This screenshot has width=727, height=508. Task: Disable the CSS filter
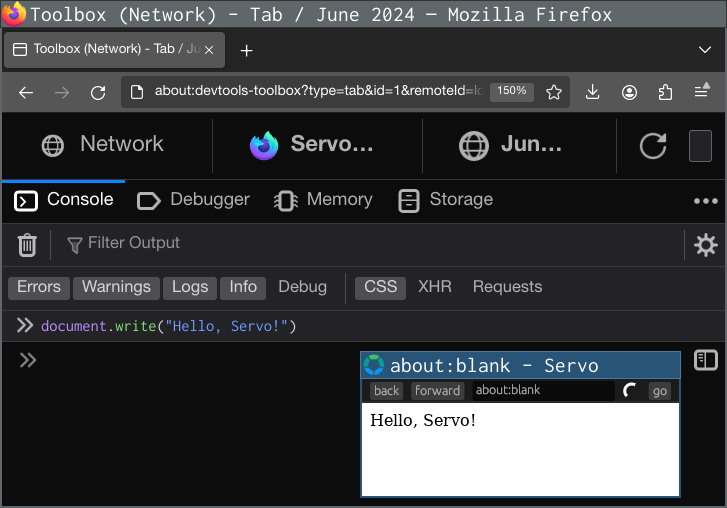pos(380,287)
